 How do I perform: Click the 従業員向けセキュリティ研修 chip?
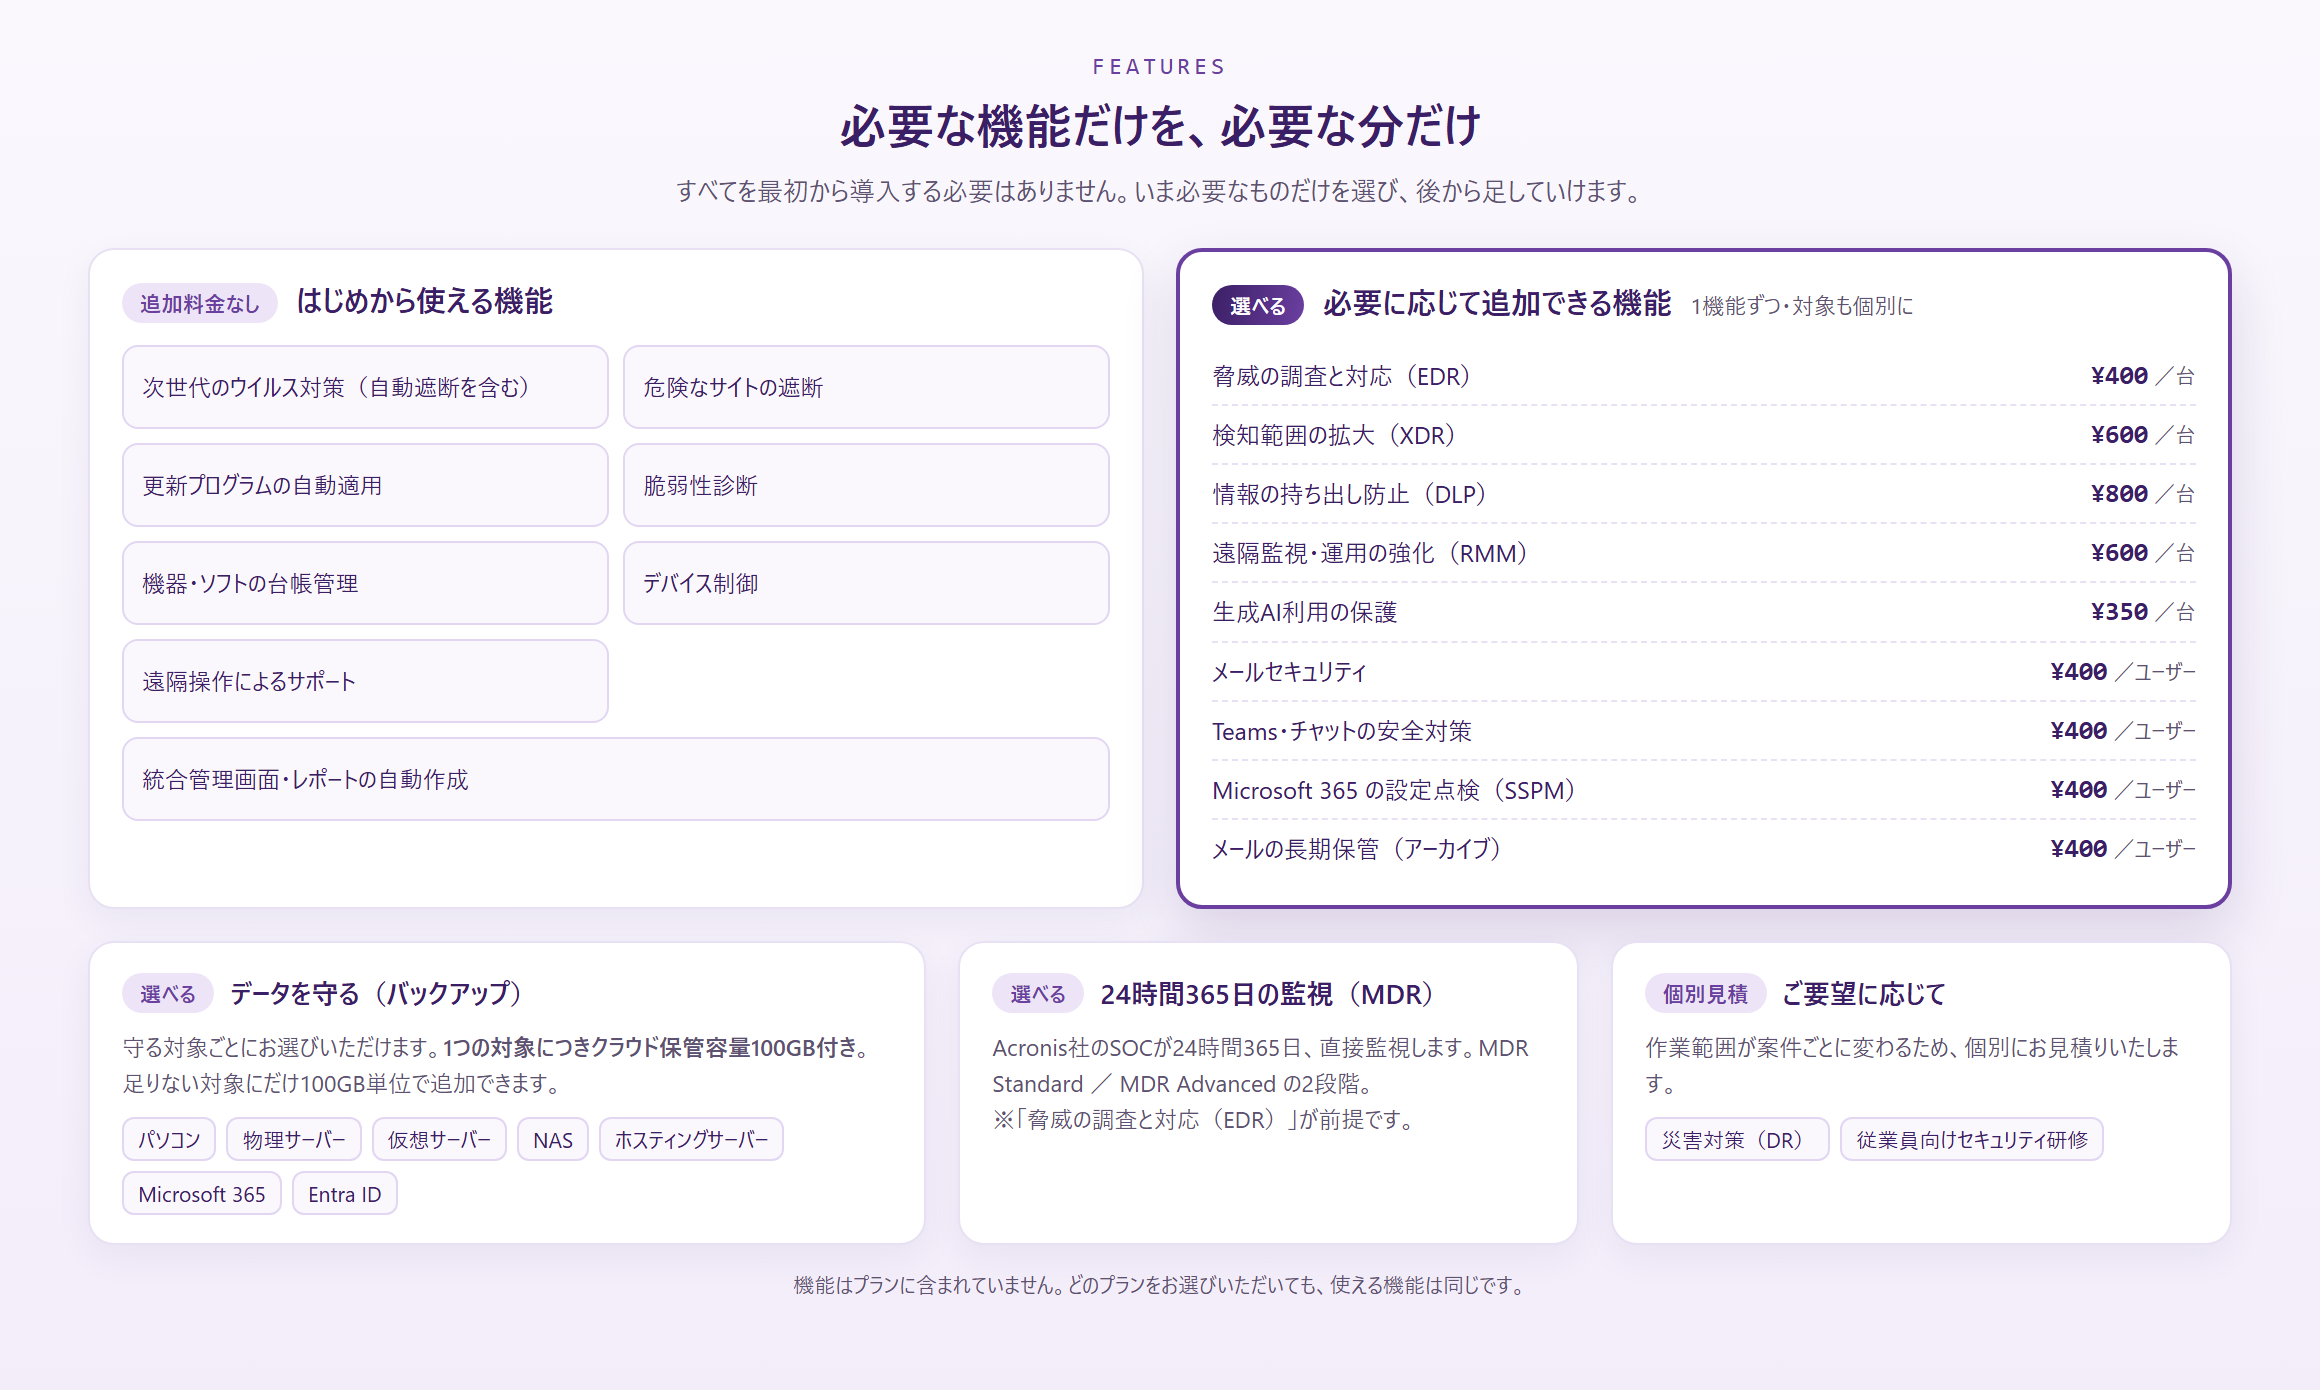[1972, 1139]
